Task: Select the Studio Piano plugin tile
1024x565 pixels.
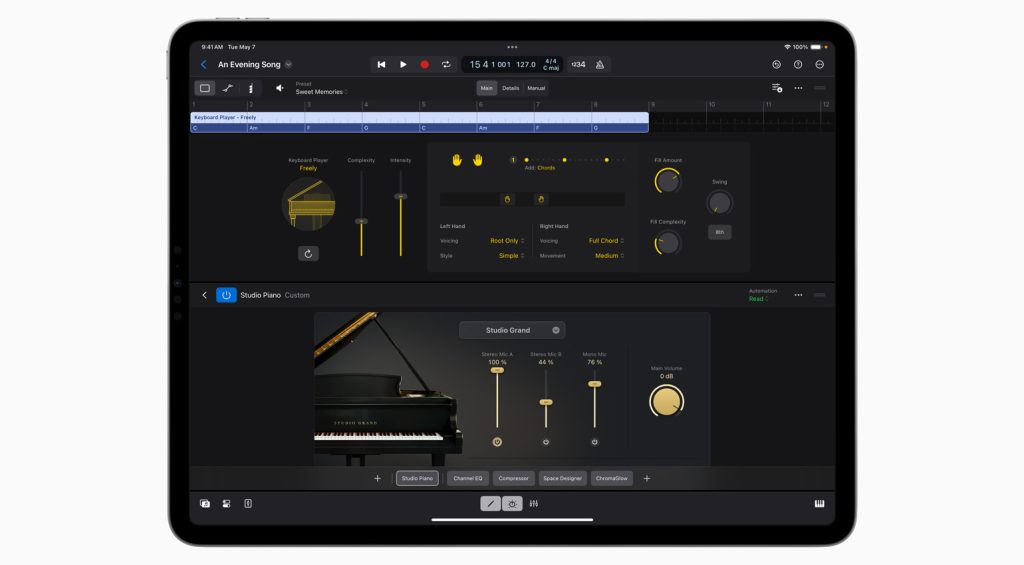Action: 417,479
